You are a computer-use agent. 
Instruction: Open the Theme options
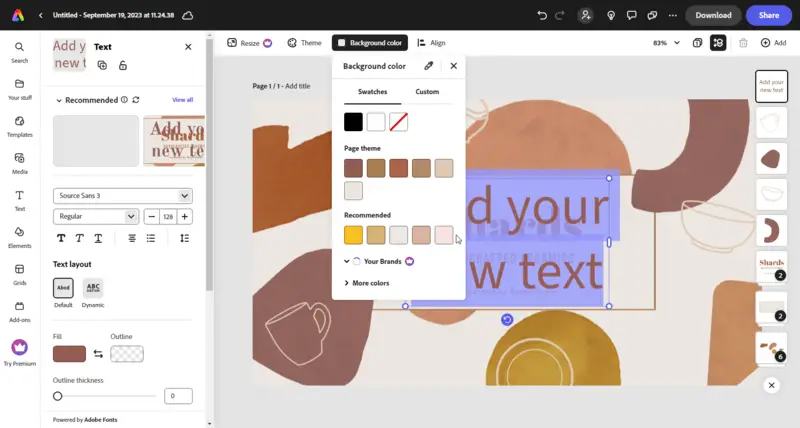point(305,43)
